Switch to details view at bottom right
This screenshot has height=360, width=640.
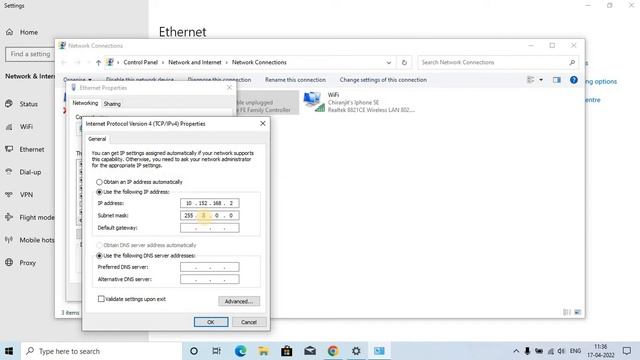[x=567, y=312]
